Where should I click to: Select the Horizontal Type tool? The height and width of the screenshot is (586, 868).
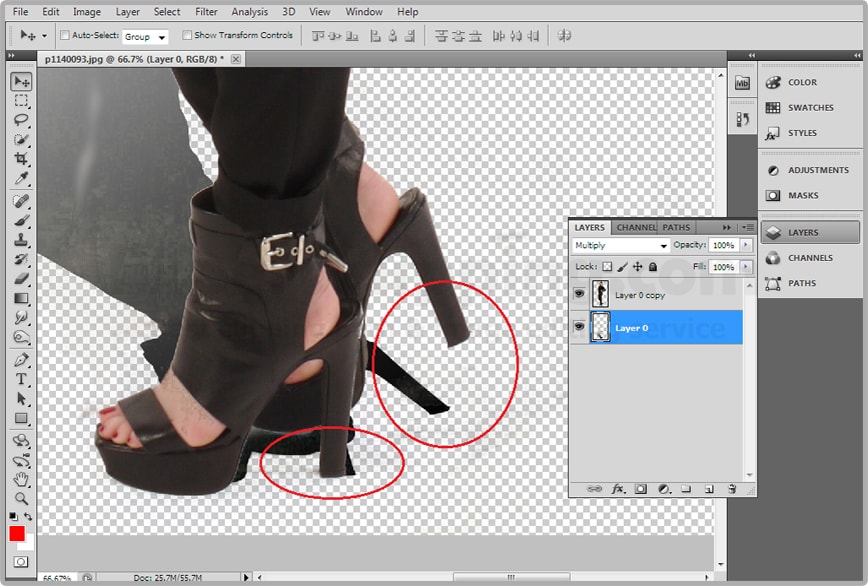[21, 379]
